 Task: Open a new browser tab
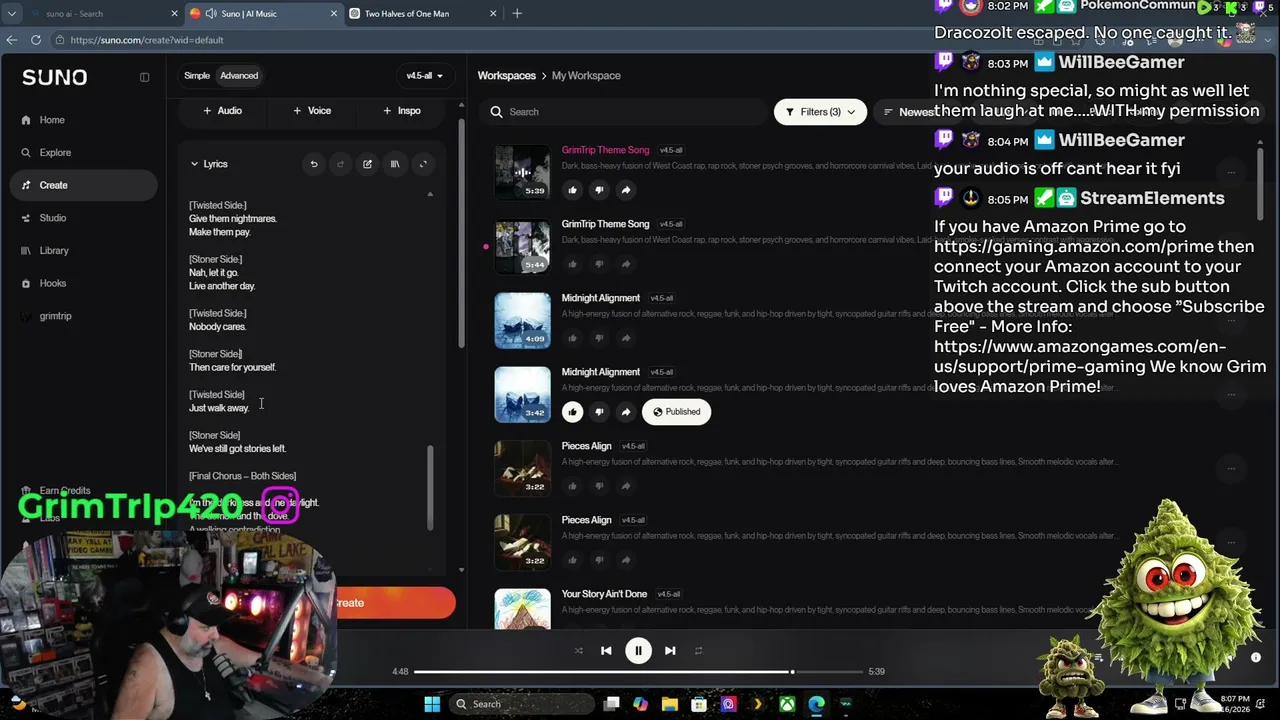517,14
